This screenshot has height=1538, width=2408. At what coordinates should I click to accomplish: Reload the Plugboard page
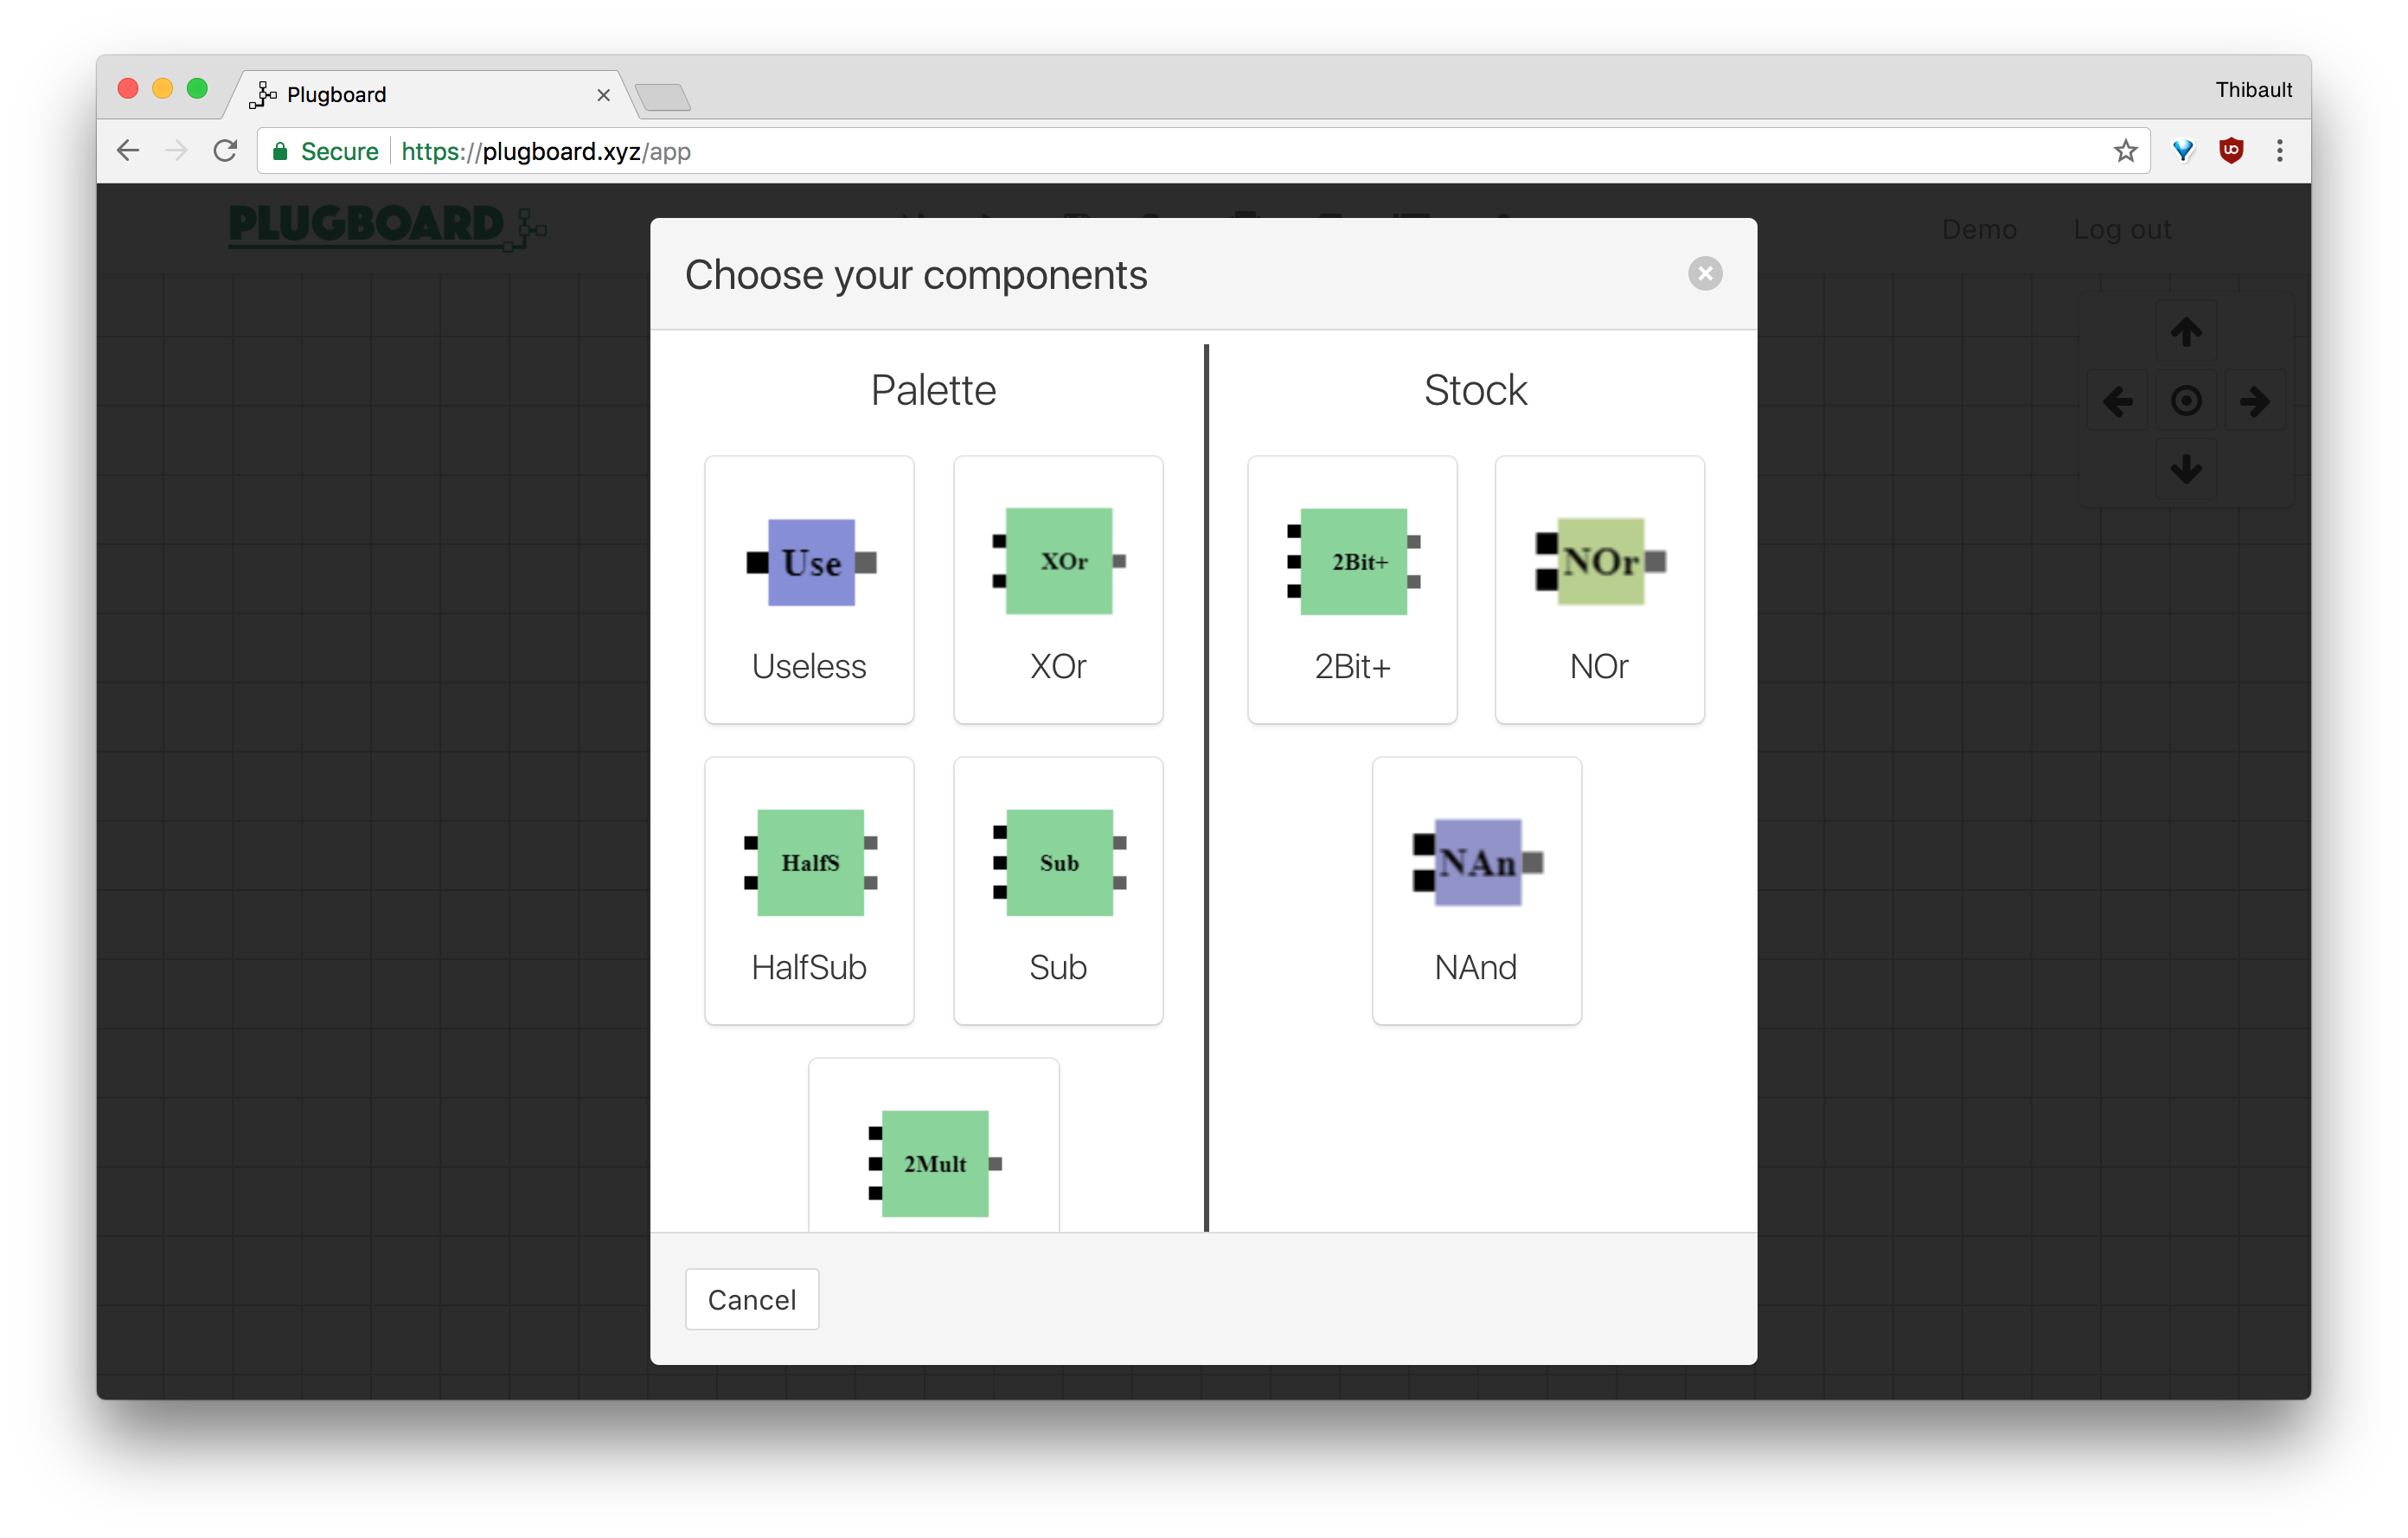tap(226, 151)
